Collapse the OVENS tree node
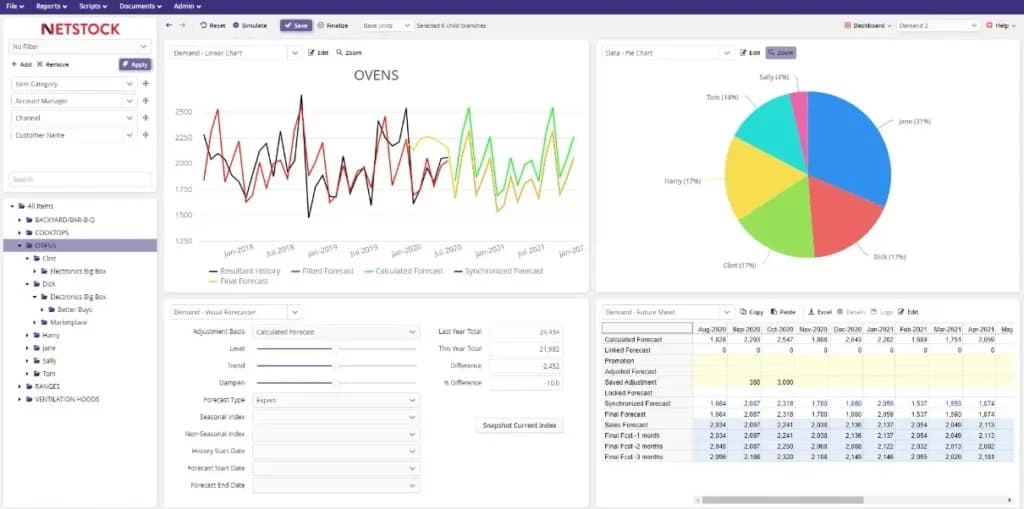Screen dimensions: 1024x509 [20, 246]
